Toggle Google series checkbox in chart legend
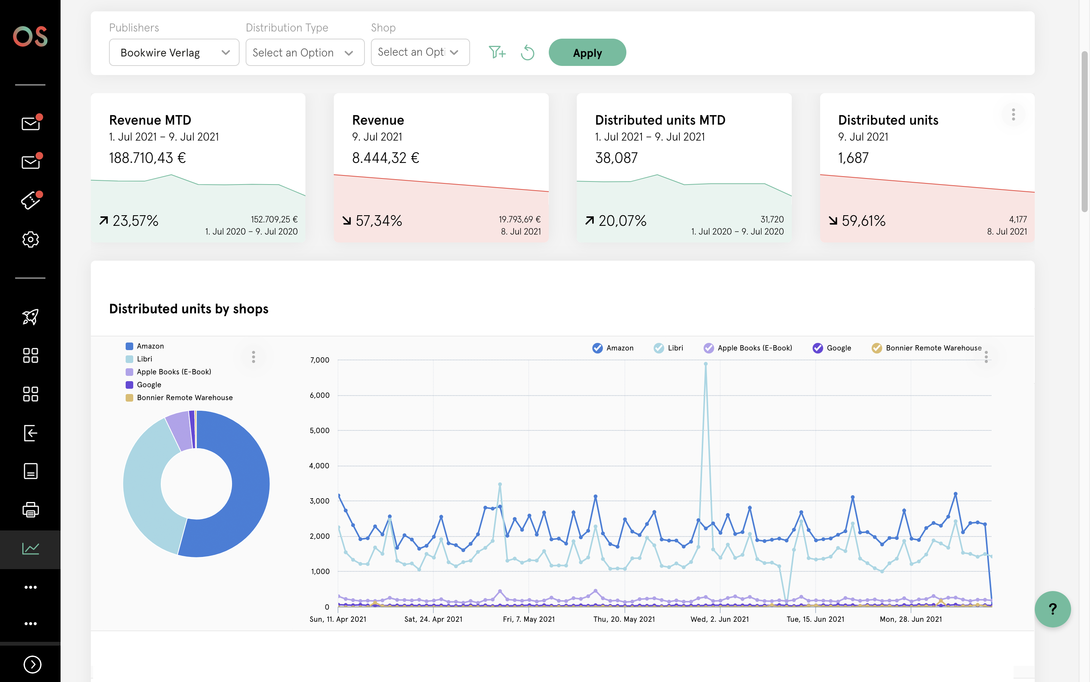 [x=818, y=348]
